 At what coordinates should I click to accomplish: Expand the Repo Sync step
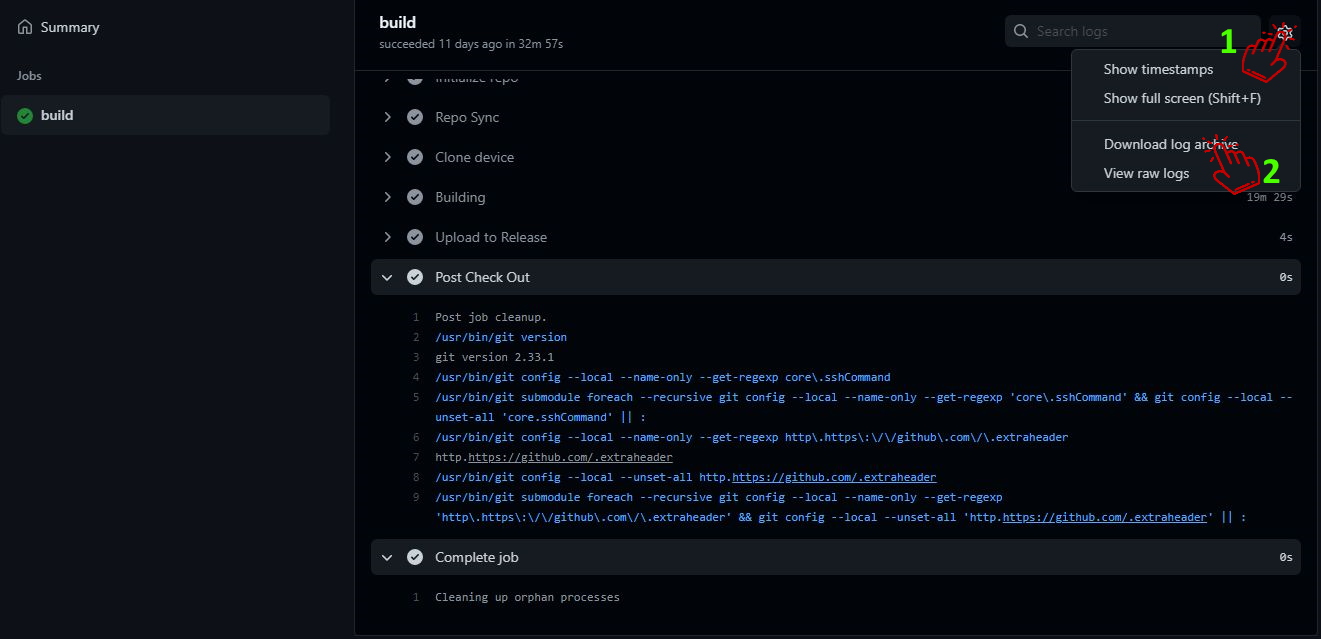tap(388, 117)
